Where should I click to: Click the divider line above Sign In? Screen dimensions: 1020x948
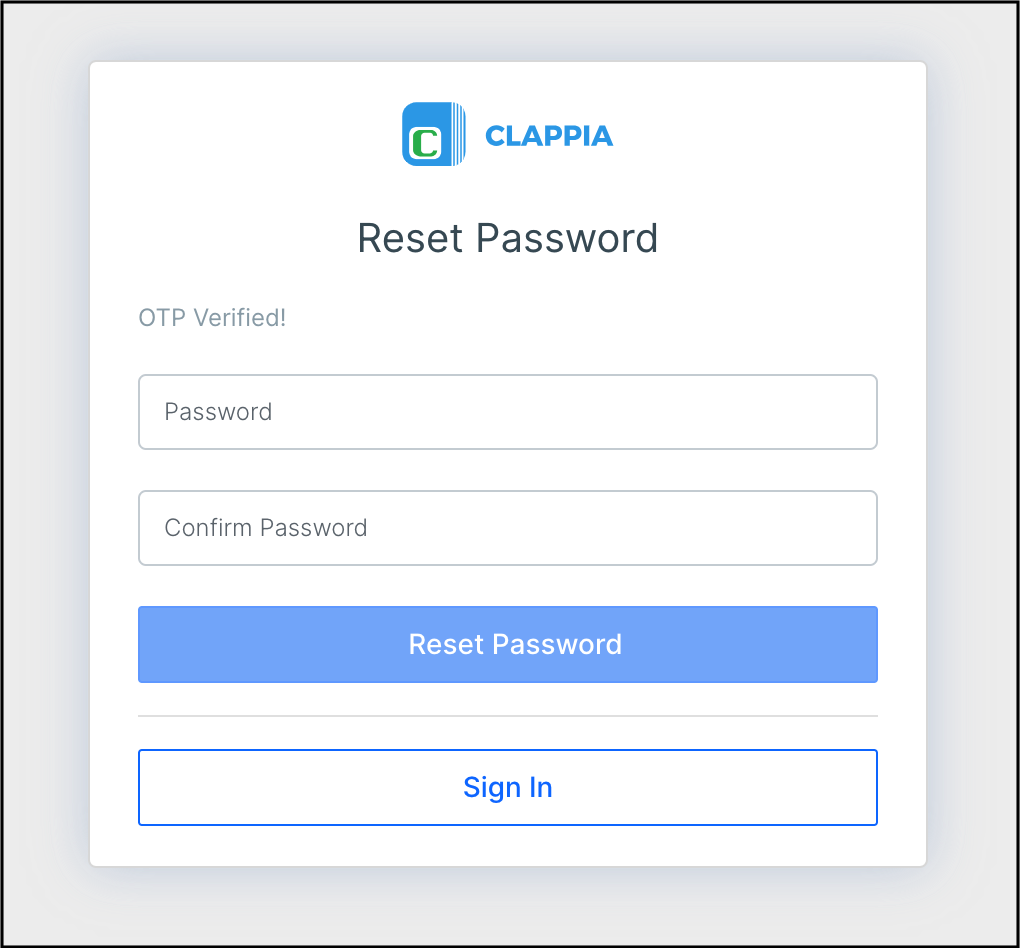[x=508, y=716]
